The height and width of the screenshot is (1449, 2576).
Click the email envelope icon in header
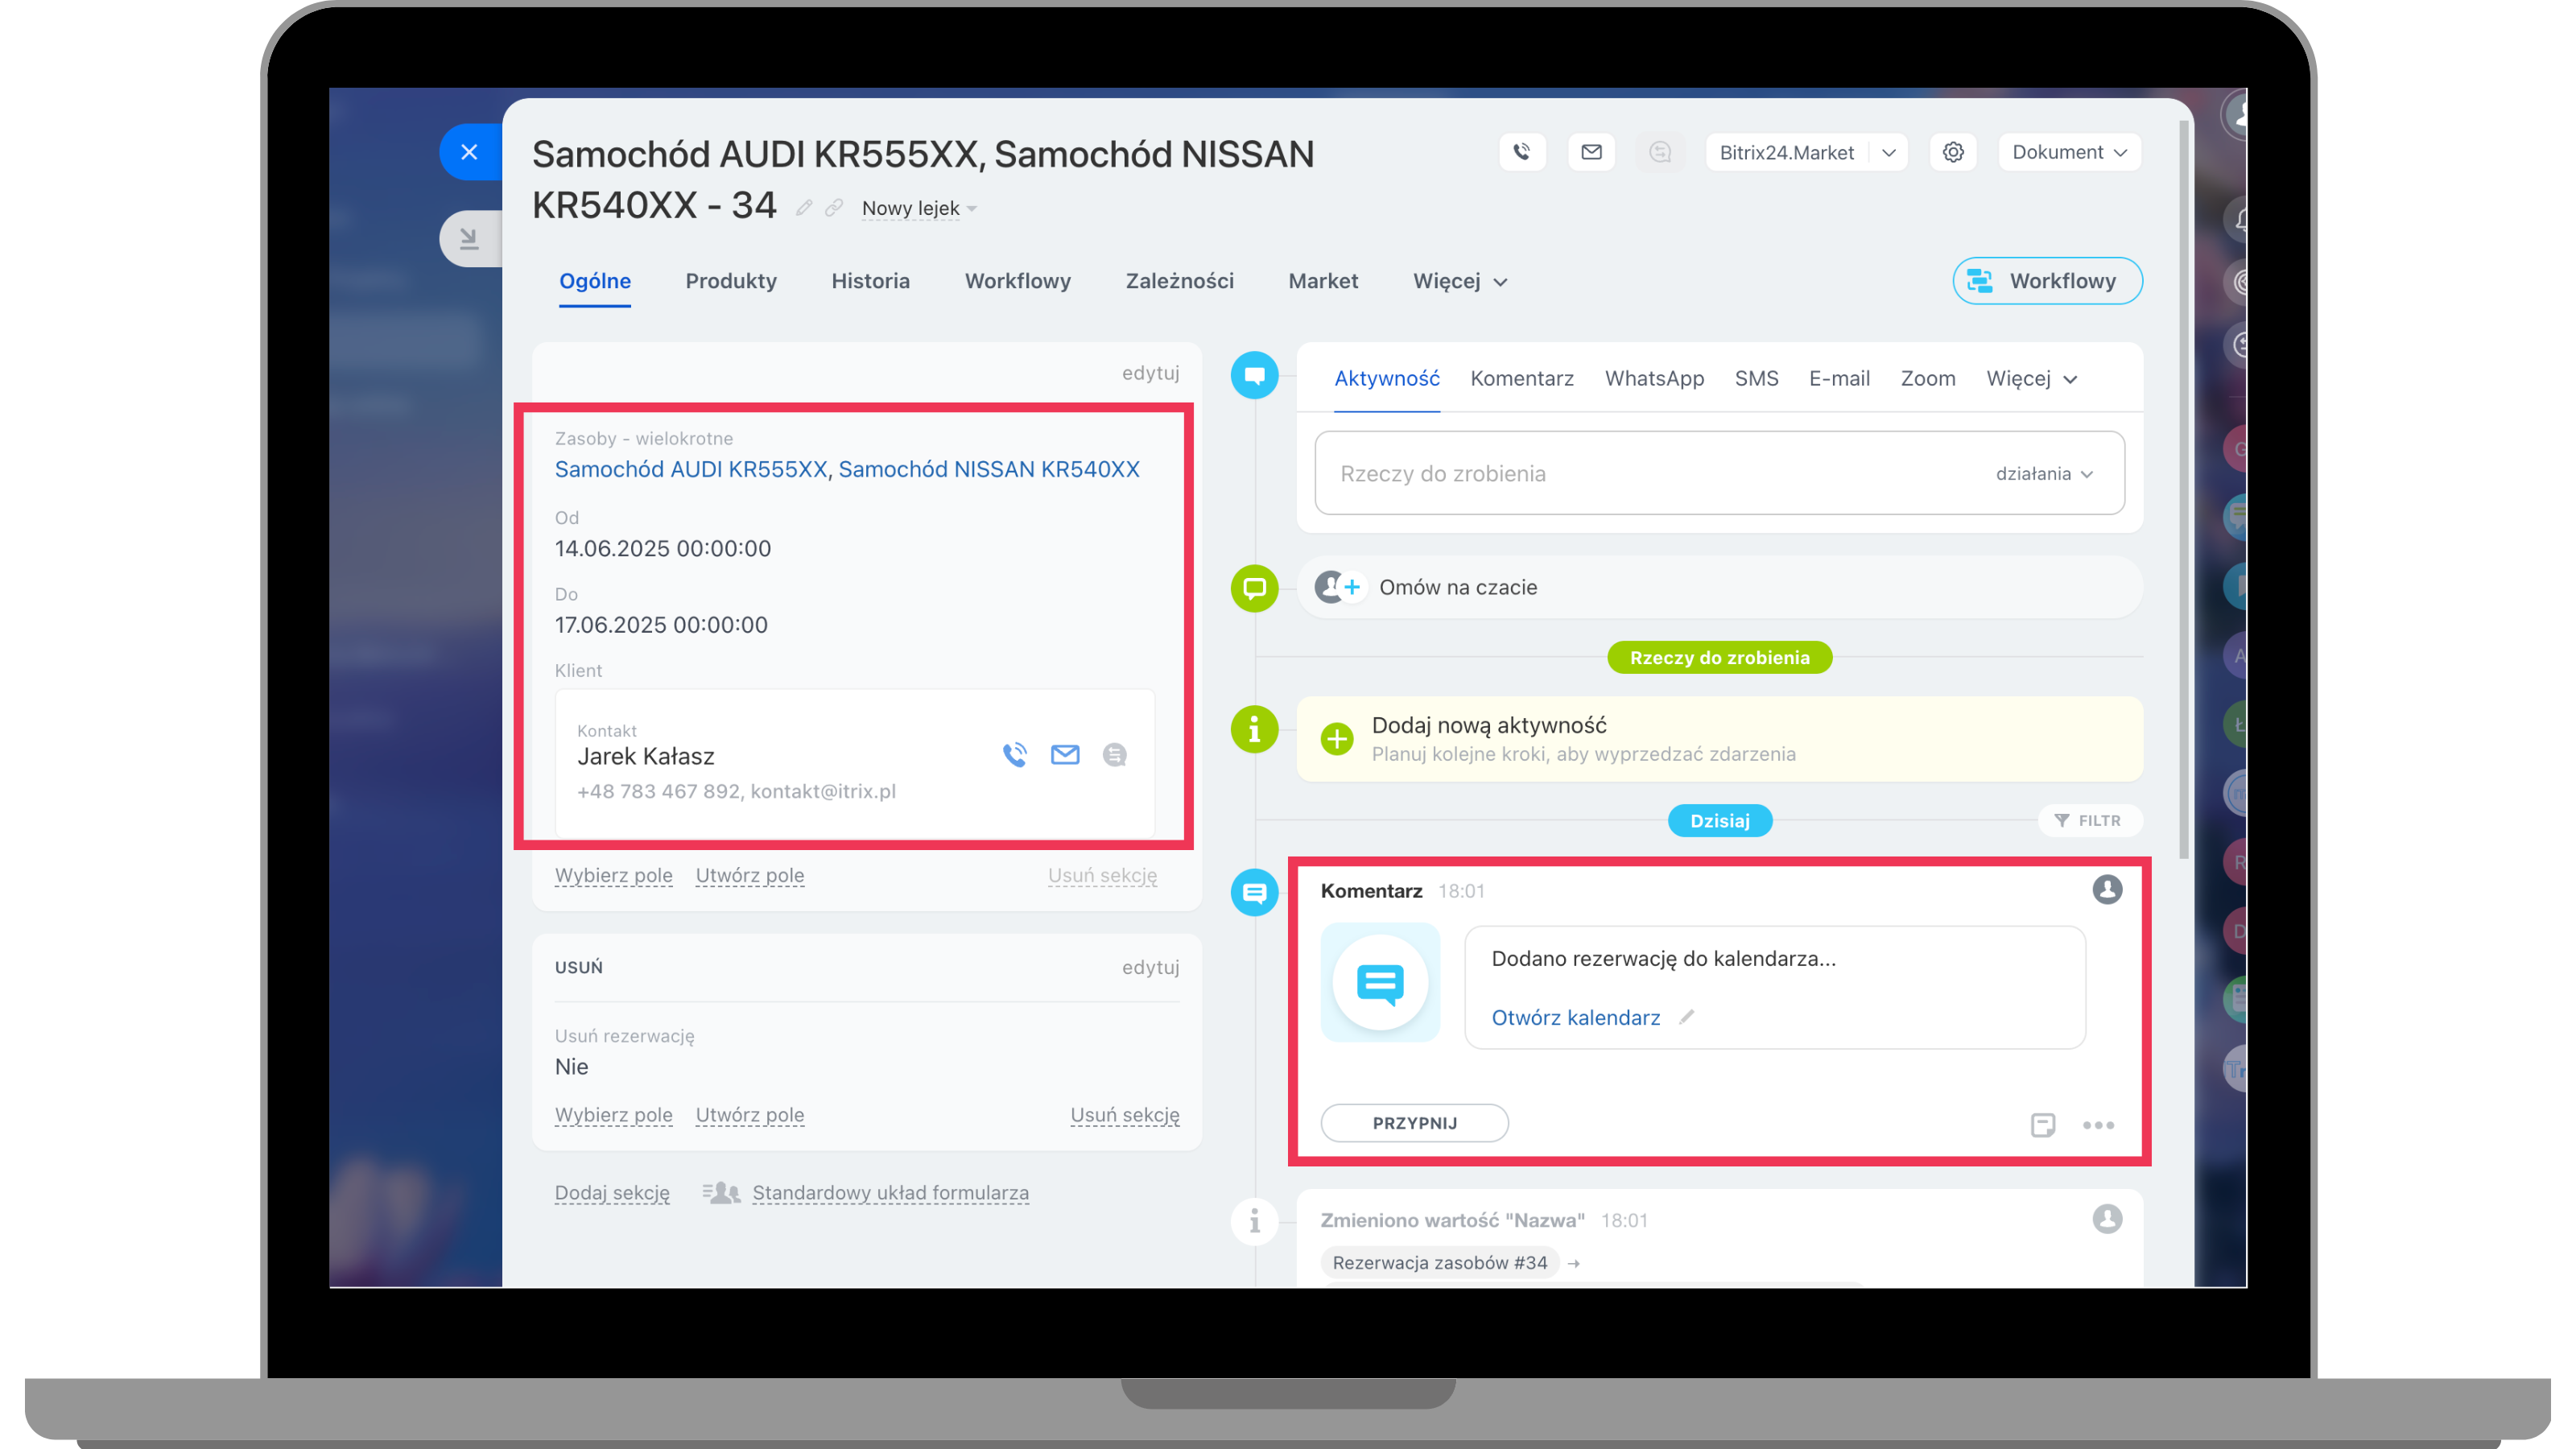coord(1591,152)
